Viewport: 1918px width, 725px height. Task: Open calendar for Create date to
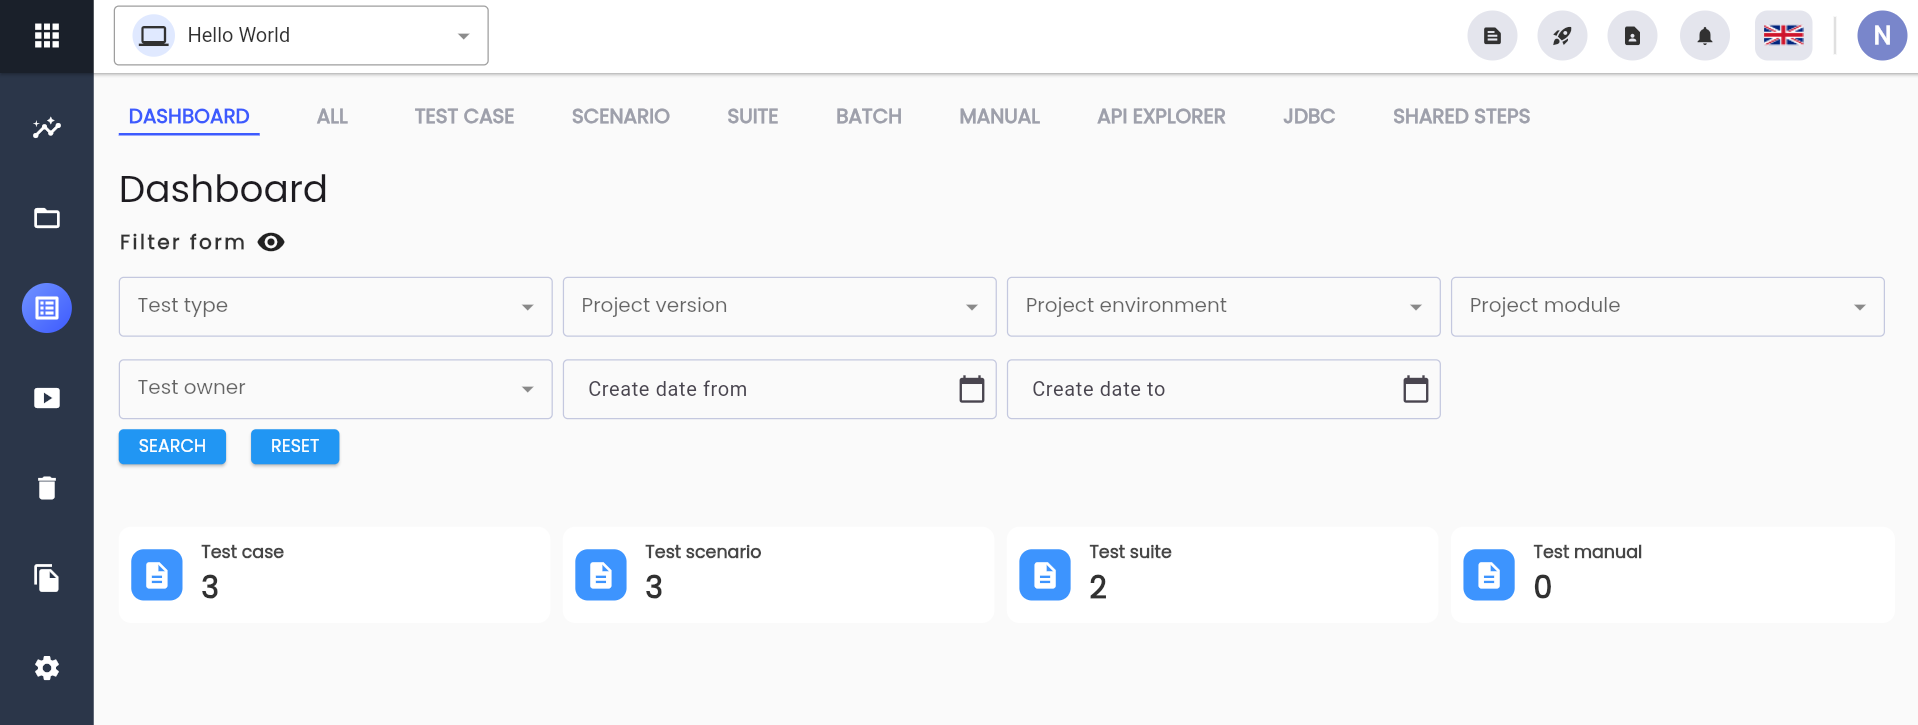1416,389
